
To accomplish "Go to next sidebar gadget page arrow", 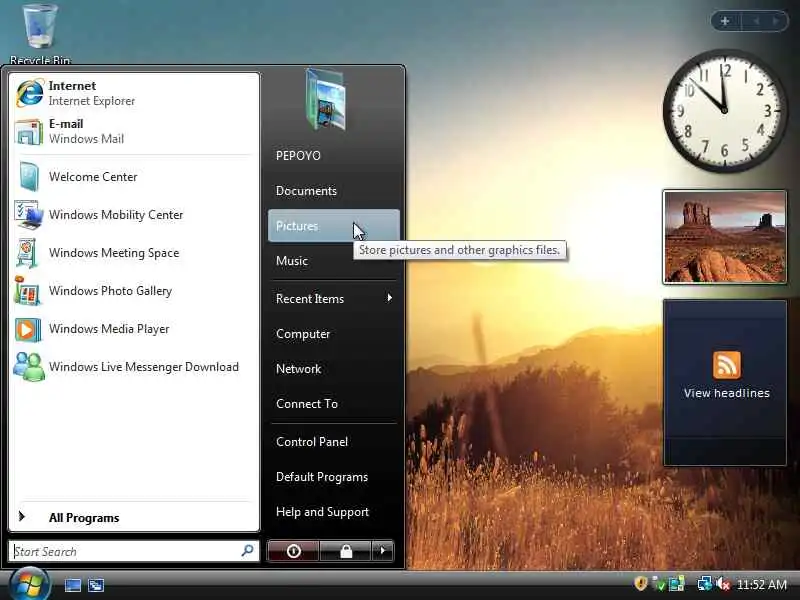I will pyautogui.click(x=776, y=21).
